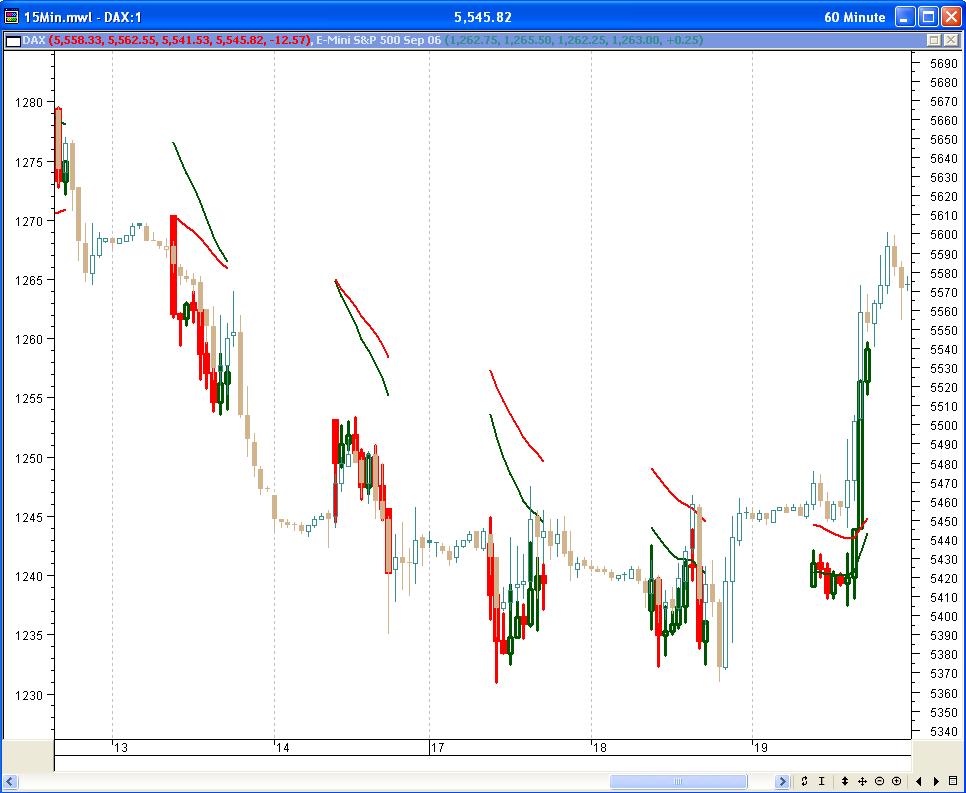Page the chart right with the right triangle icon
The width and height of the screenshot is (966, 793).
[937, 781]
